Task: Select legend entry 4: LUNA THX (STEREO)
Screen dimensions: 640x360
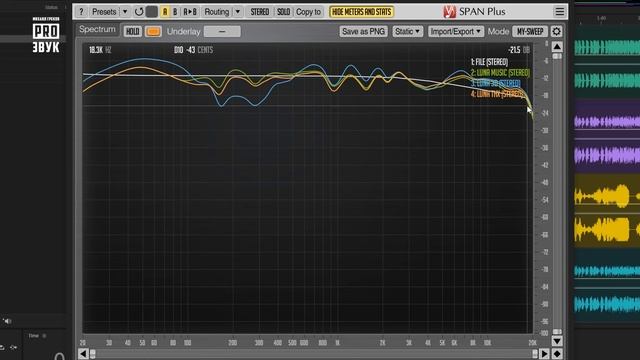Action: 498,94
